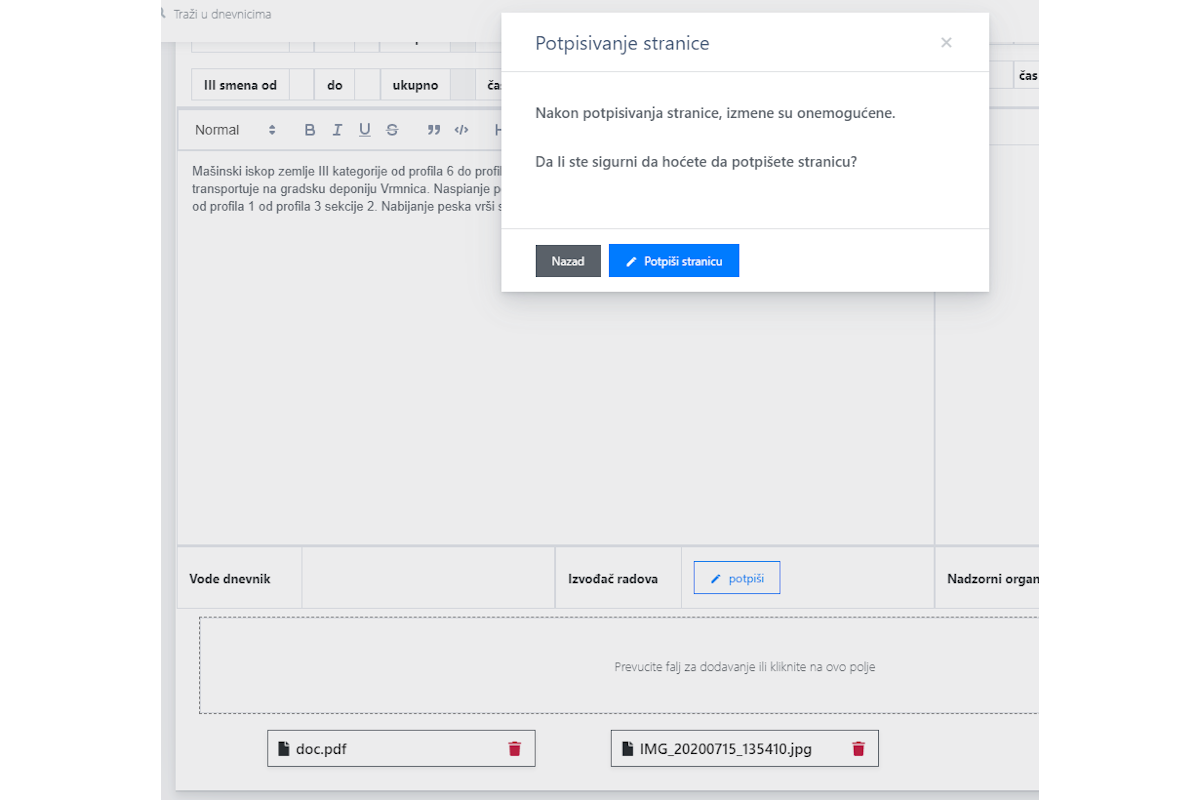
Task: Apply underline formatting in the editor
Action: 364,130
